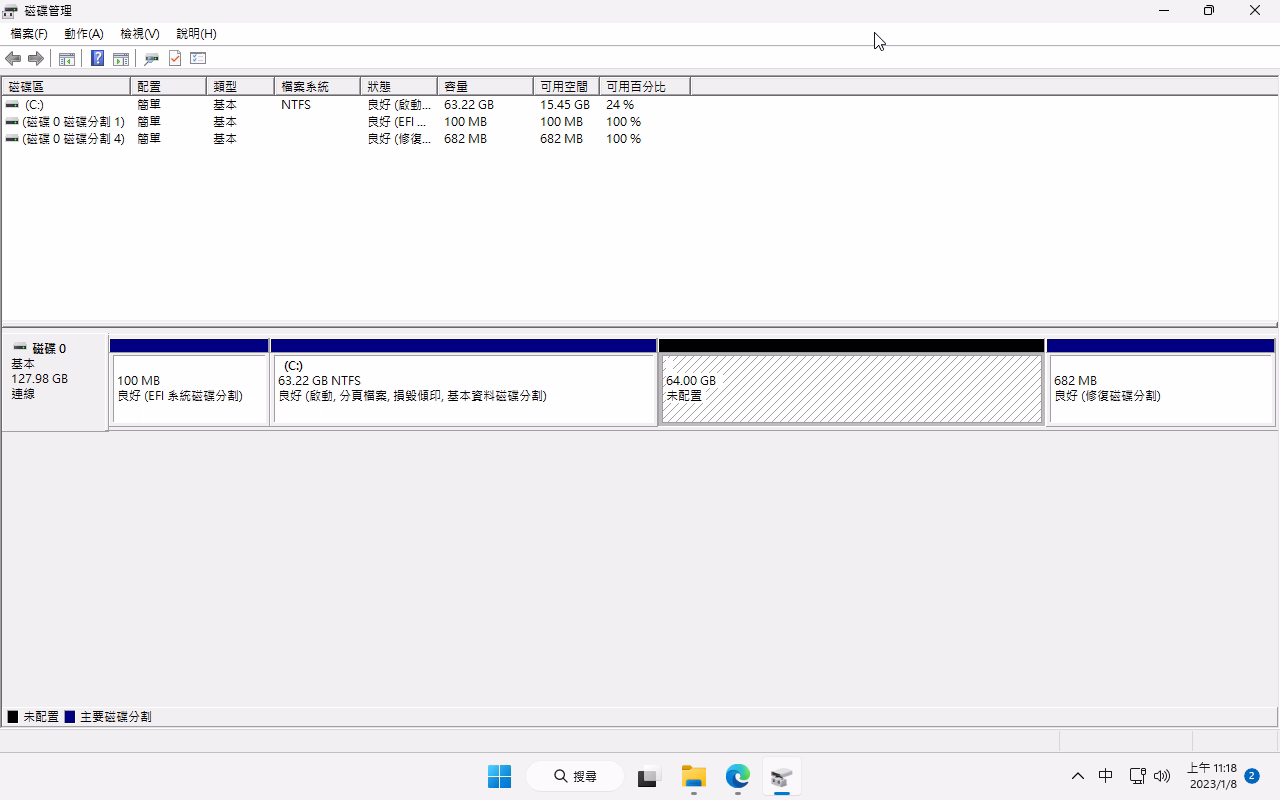Expand the hidden system tray icons chevron
Screen dimensions: 1280x800
1077,776
